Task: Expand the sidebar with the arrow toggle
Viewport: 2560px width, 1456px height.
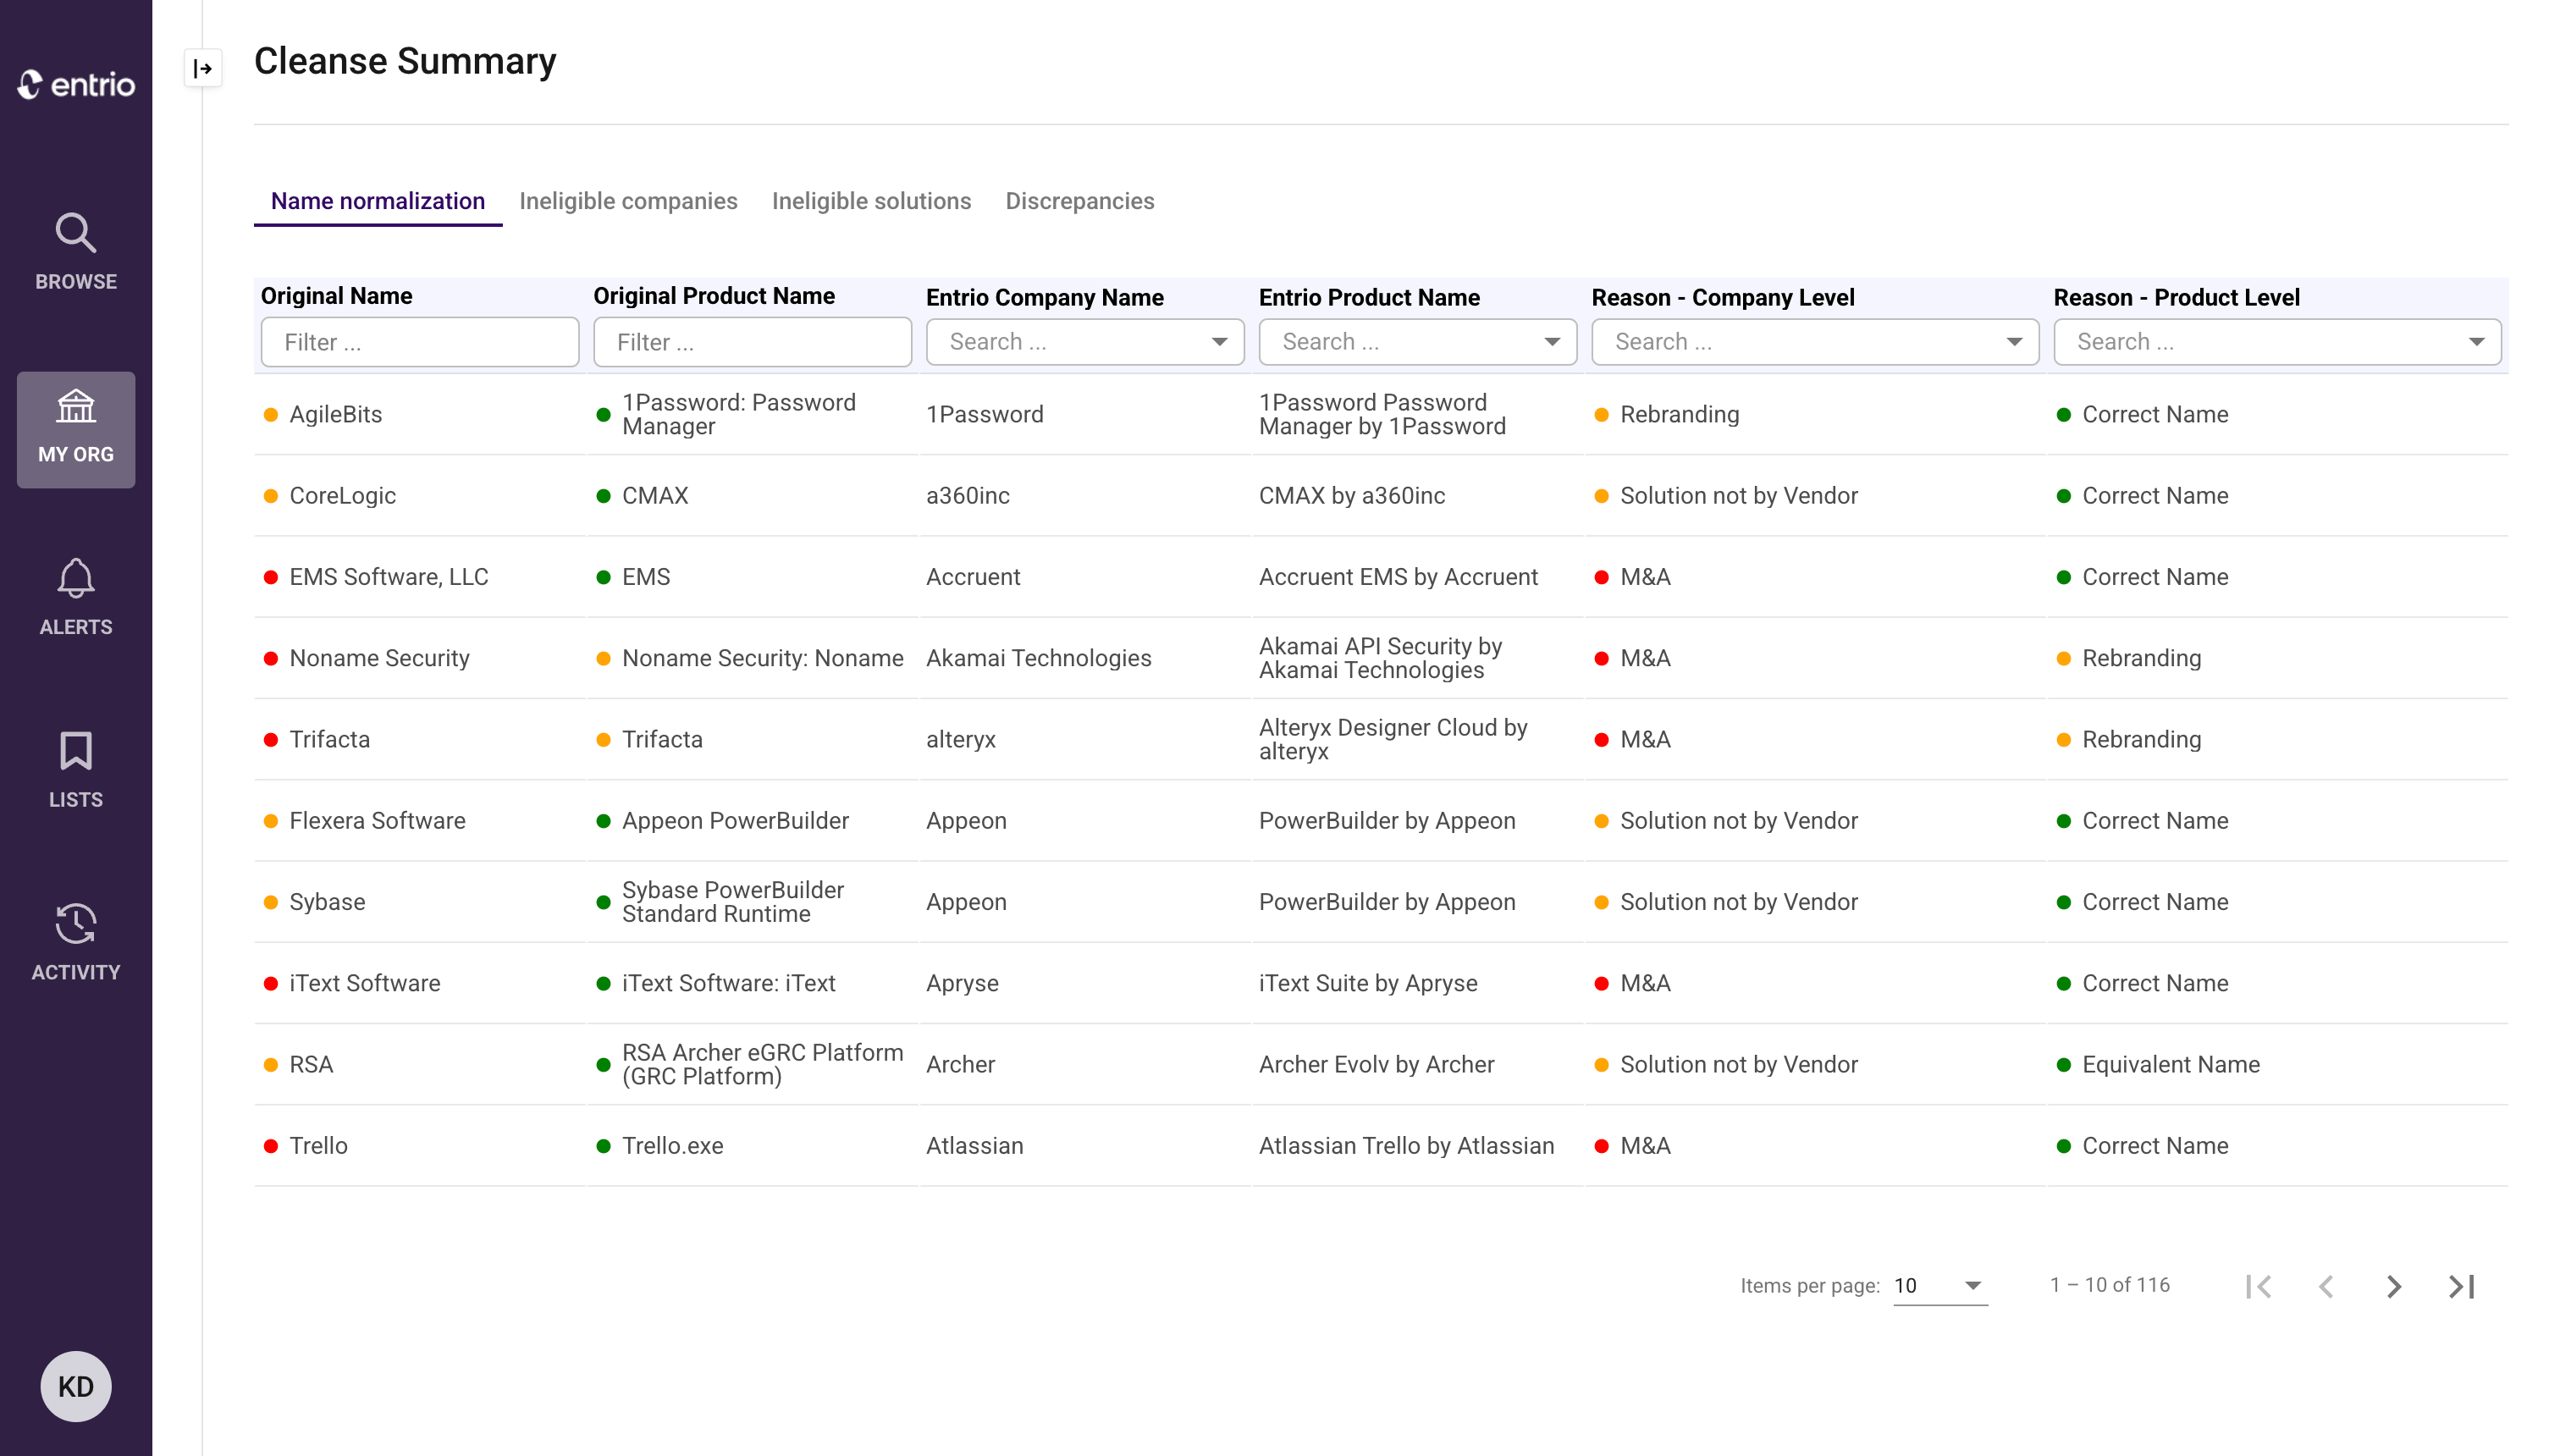Action: pos(203,68)
